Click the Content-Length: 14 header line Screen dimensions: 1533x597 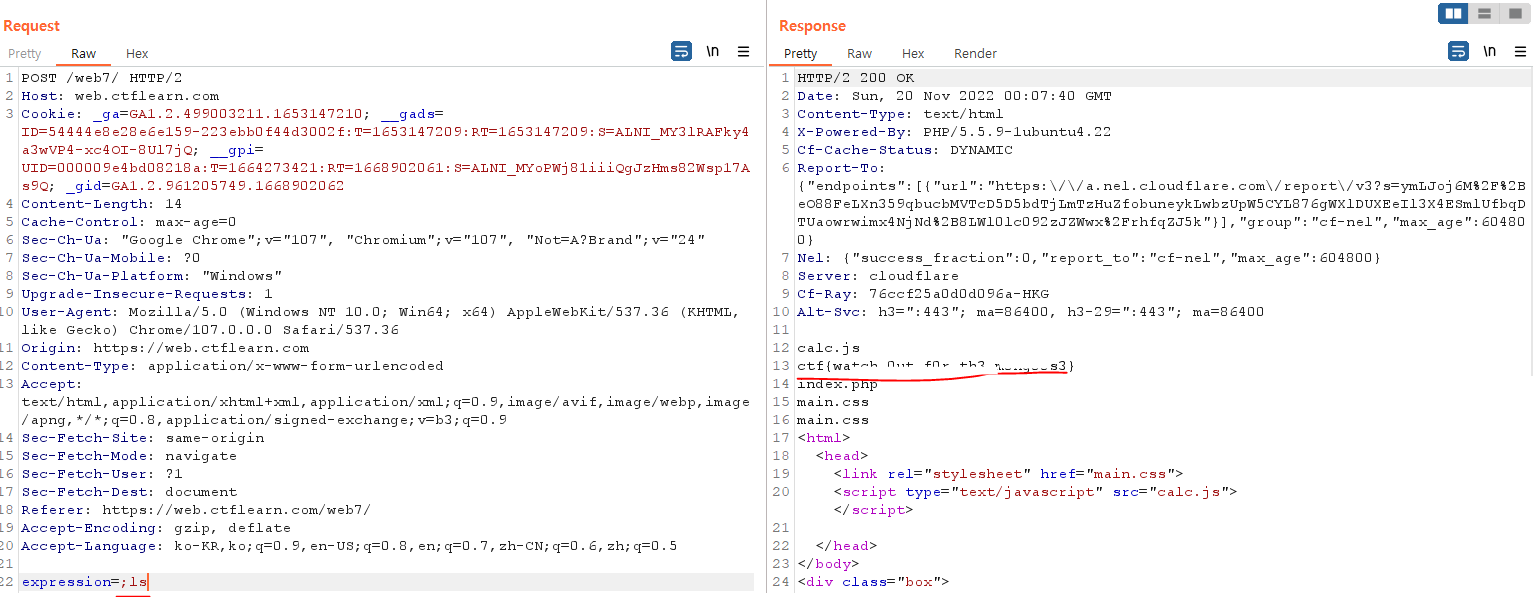tap(101, 204)
